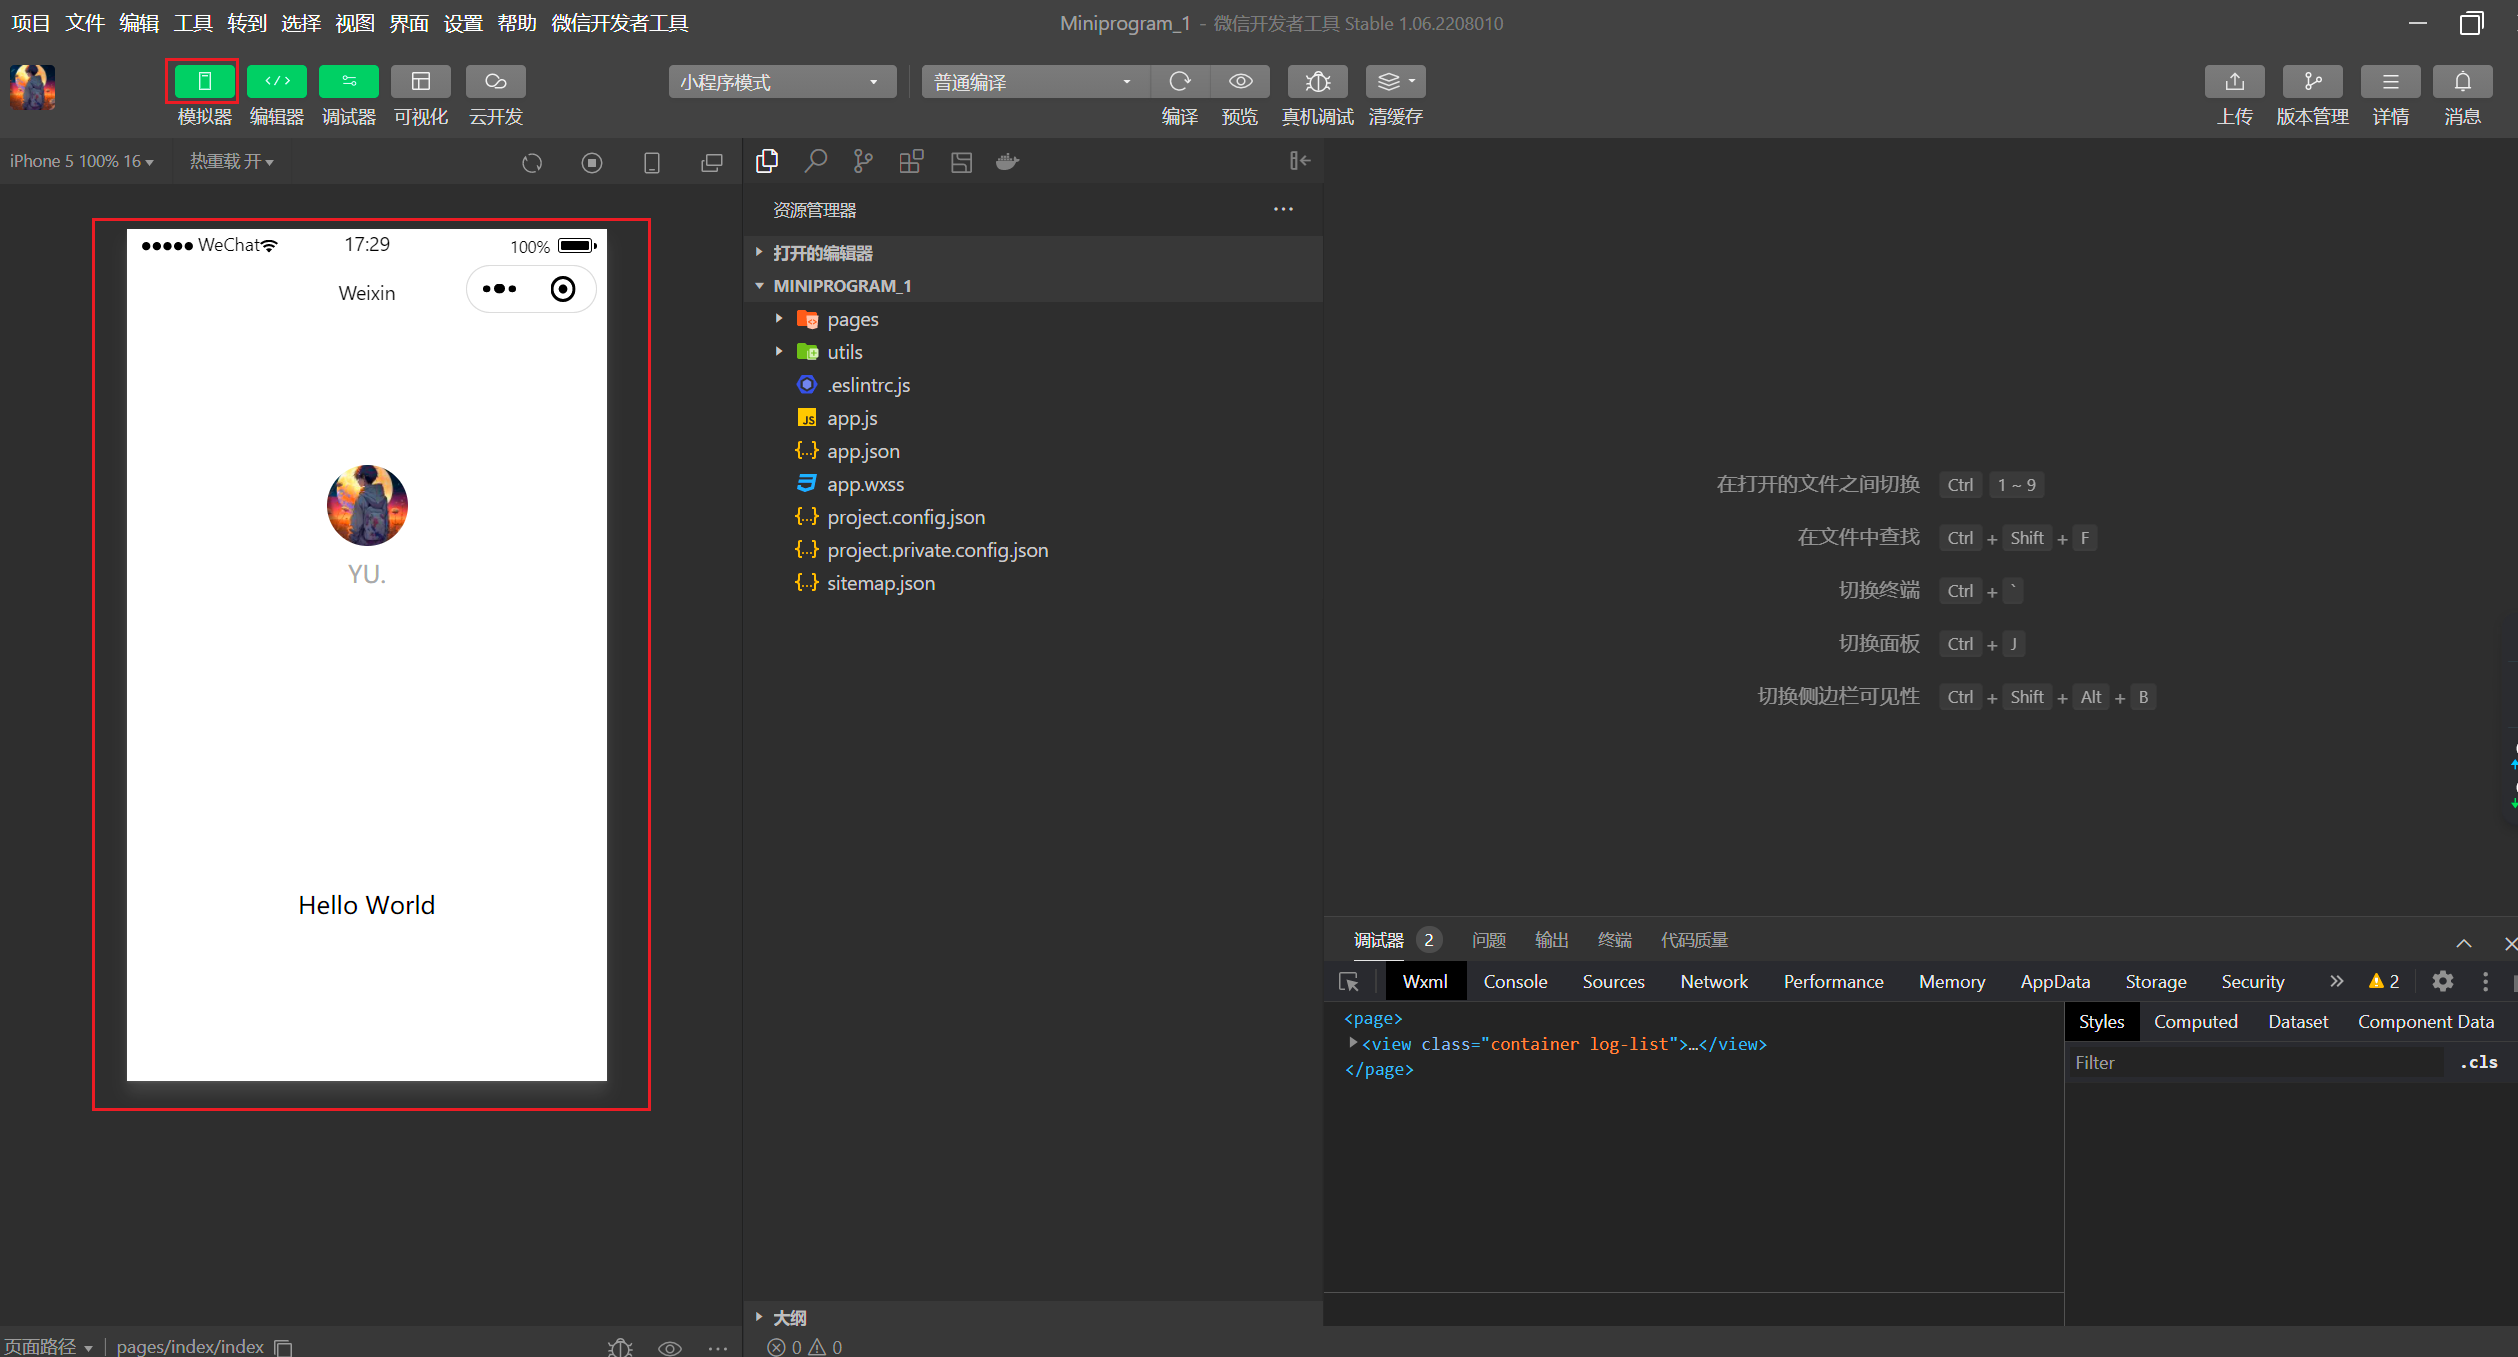The width and height of the screenshot is (2518, 1357).
Task: Open the 设置 menu
Action: click(463, 23)
